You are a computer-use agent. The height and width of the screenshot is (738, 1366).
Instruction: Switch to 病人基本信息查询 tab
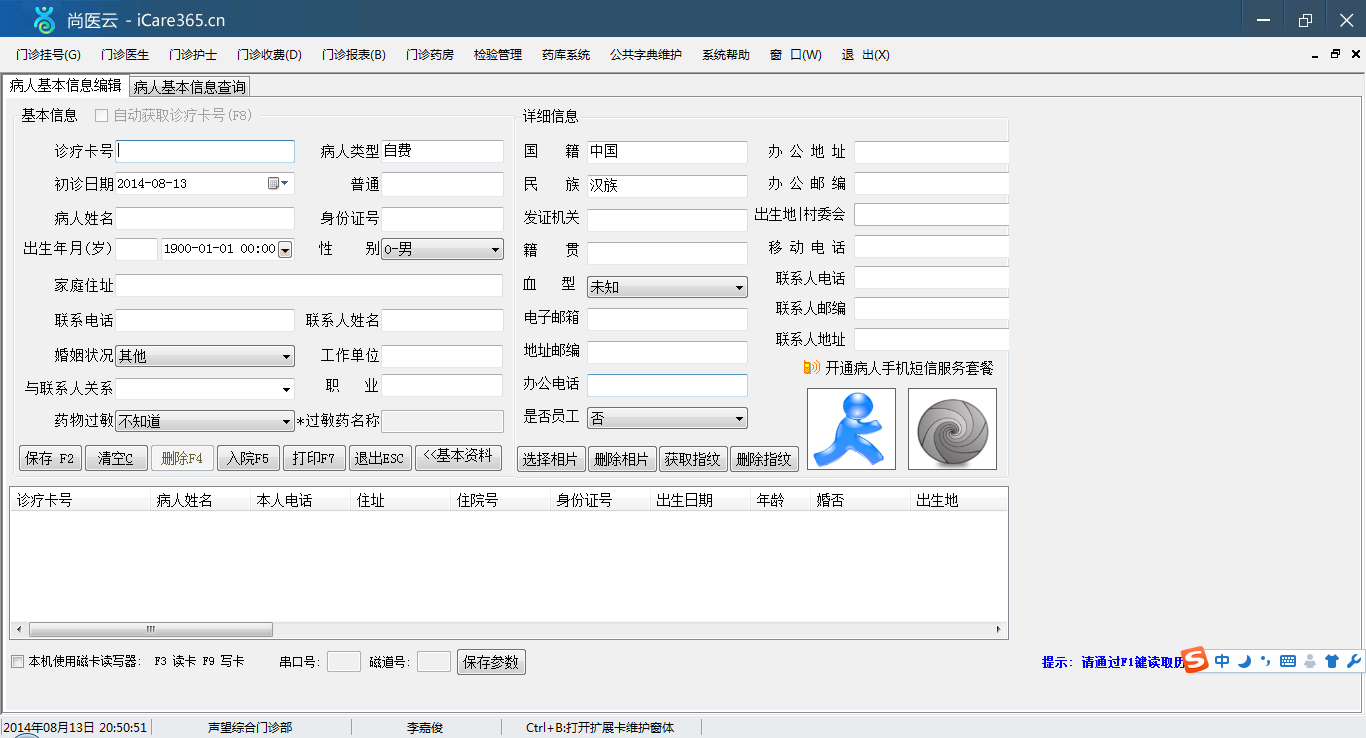click(x=189, y=87)
